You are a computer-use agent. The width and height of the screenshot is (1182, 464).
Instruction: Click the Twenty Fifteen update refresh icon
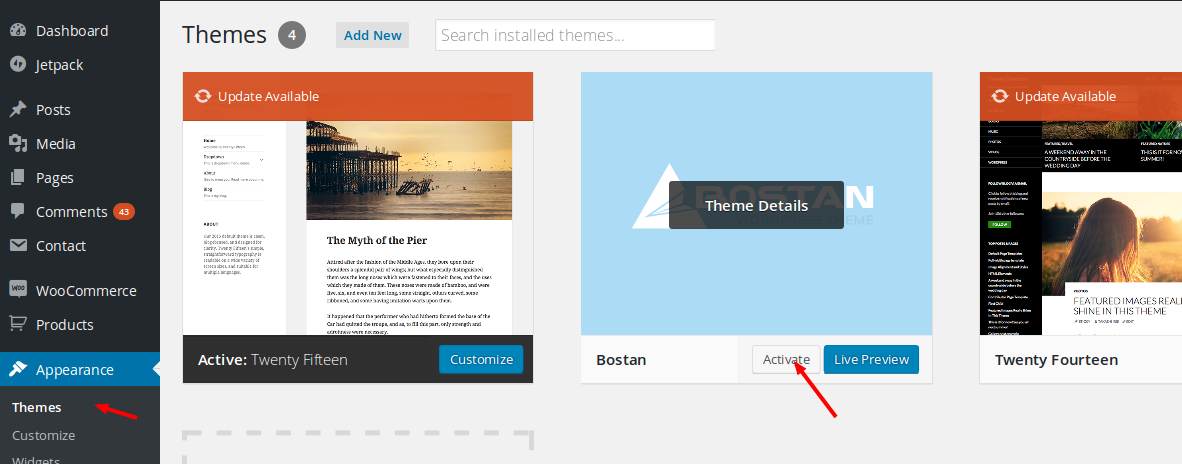(203, 96)
